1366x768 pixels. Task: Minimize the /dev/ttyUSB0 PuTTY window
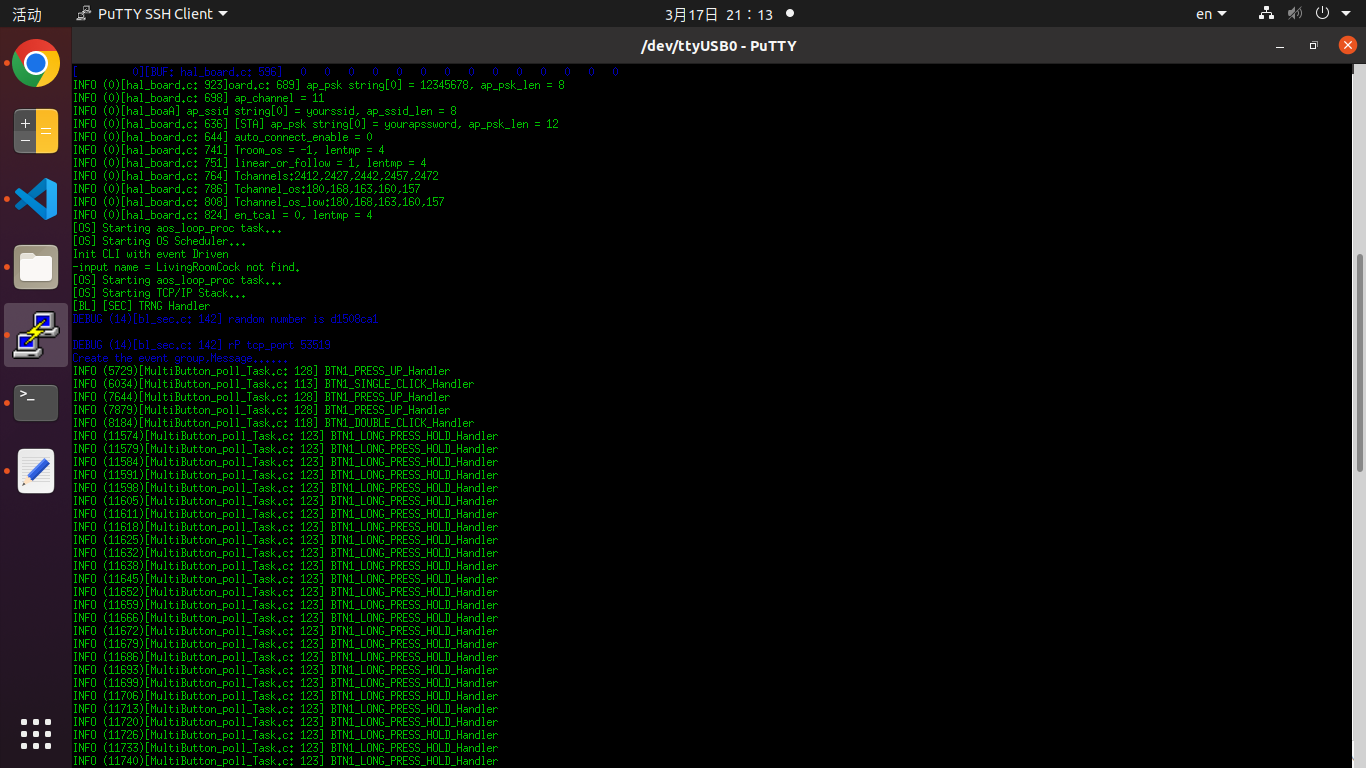[1280, 46]
